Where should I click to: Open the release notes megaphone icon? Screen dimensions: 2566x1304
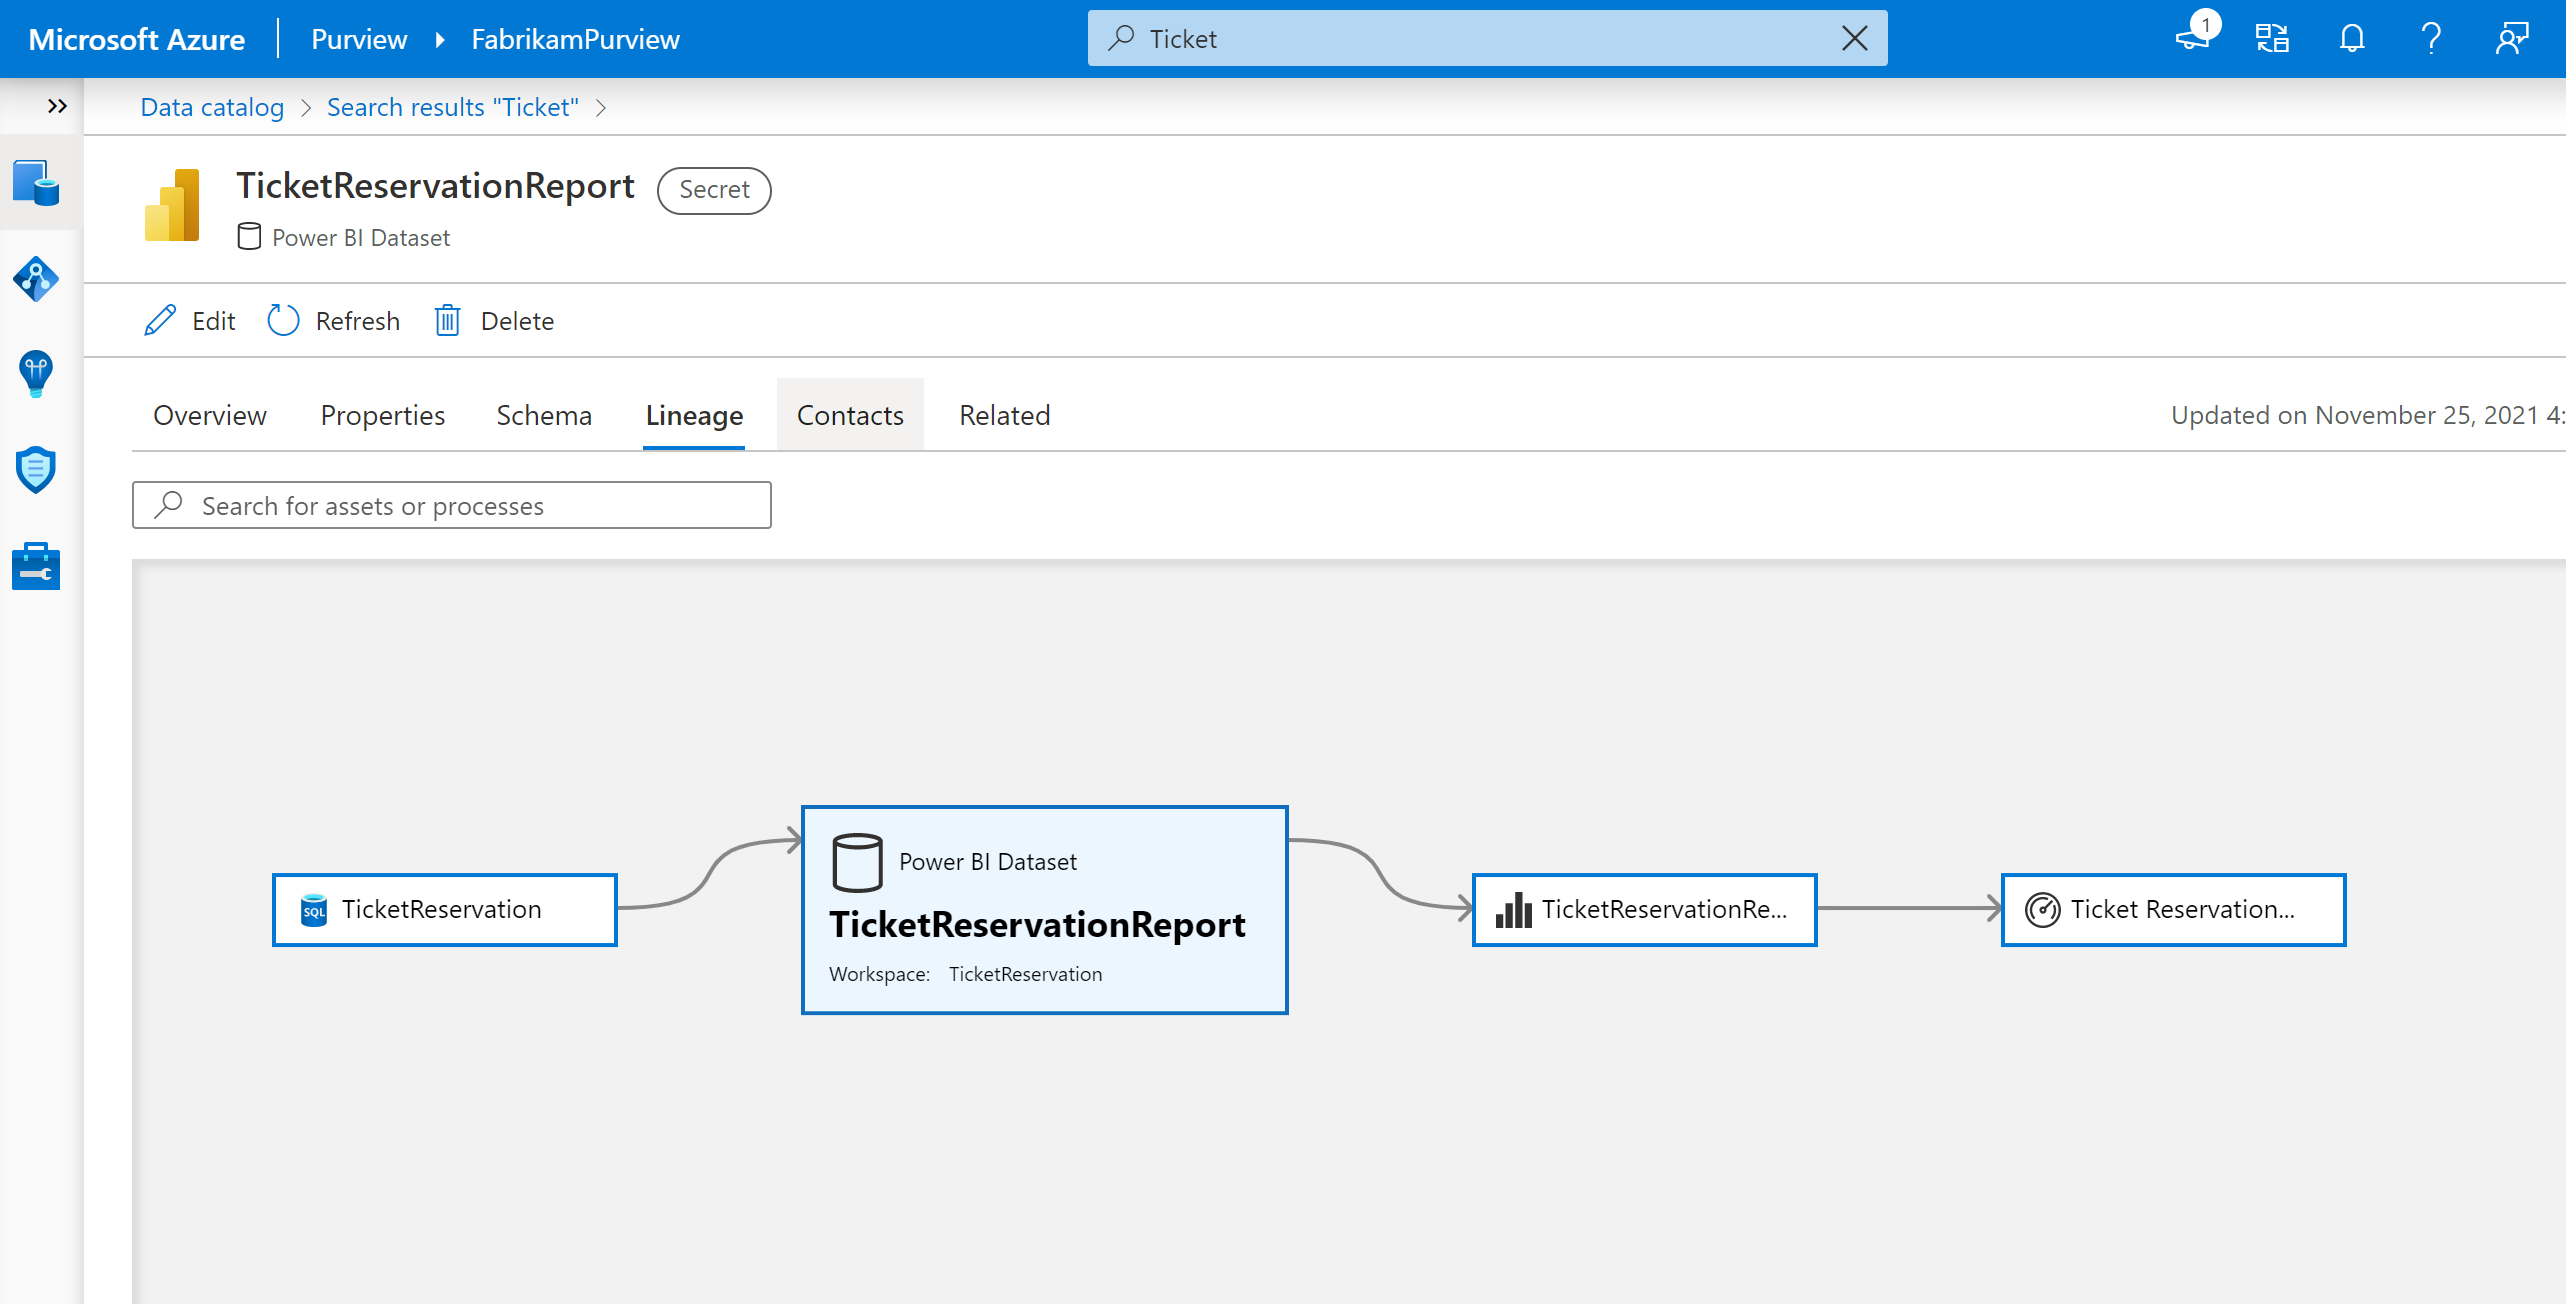[x=2193, y=39]
